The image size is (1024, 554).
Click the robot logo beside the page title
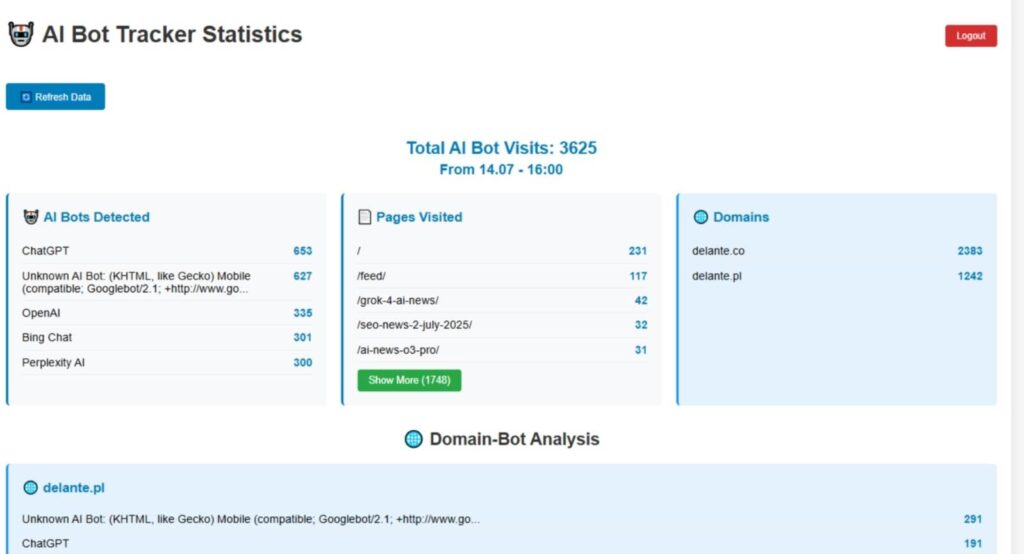click(21, 35)
